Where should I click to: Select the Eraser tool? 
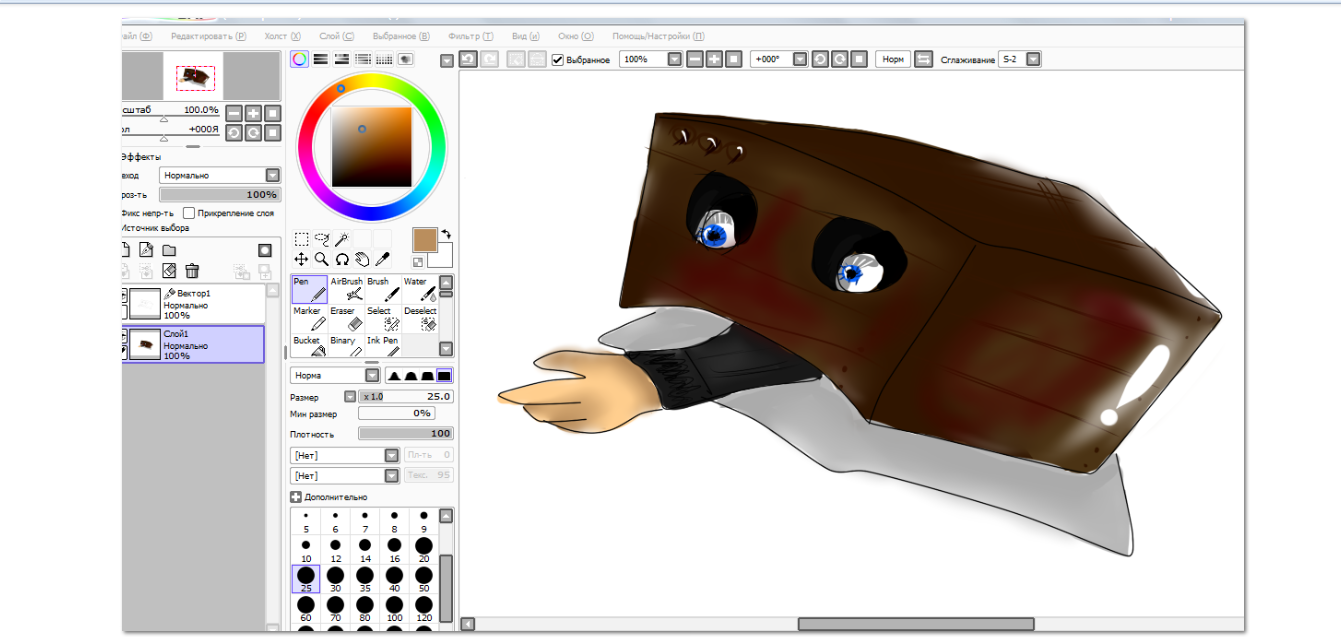coord(346,318)
